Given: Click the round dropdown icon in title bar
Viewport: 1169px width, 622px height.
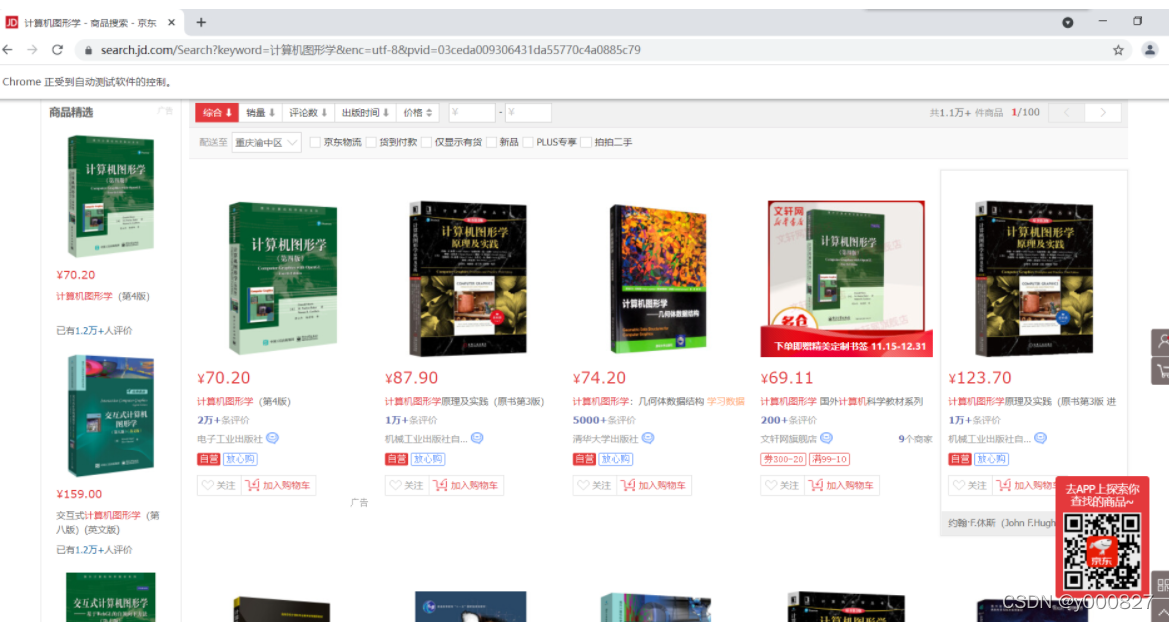Looking at the screenshot, I should [x=1068, y=22].
